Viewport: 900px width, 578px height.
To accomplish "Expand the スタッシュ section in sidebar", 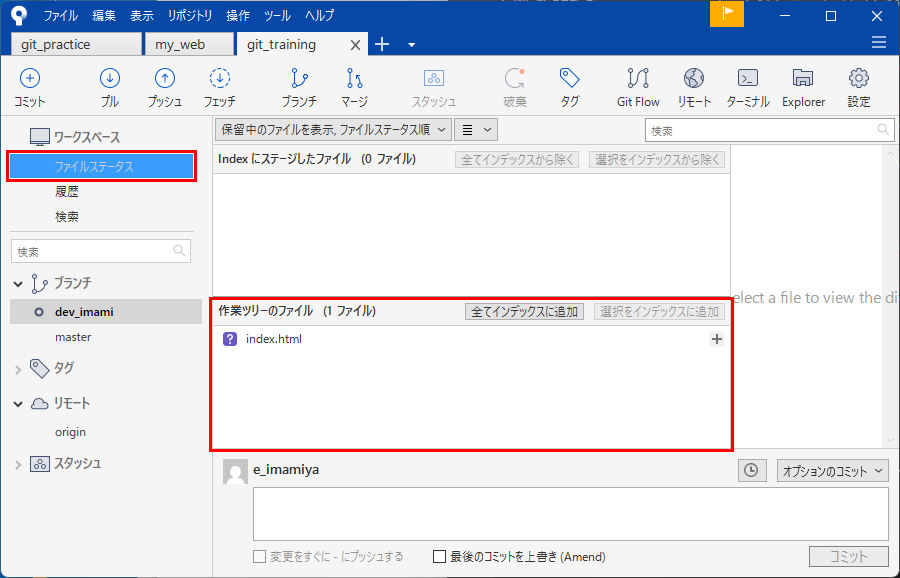I will (x=18, y=464).
